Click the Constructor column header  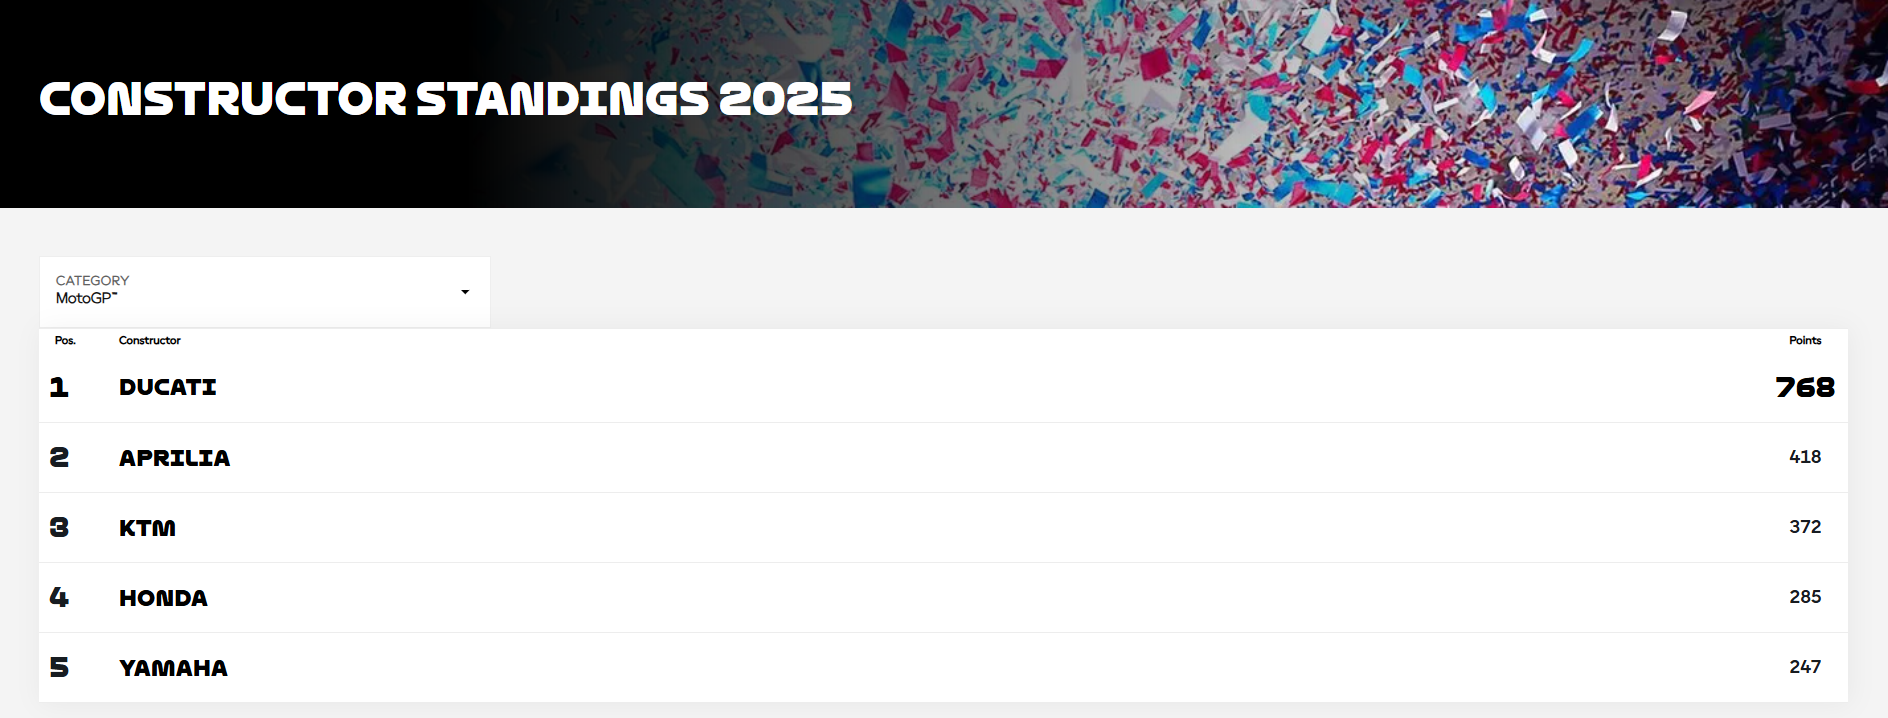coord(150,340)
